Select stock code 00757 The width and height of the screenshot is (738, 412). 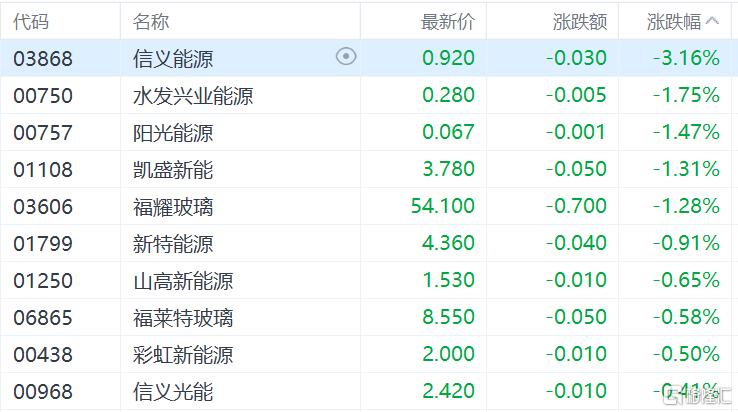pos(43,133)
